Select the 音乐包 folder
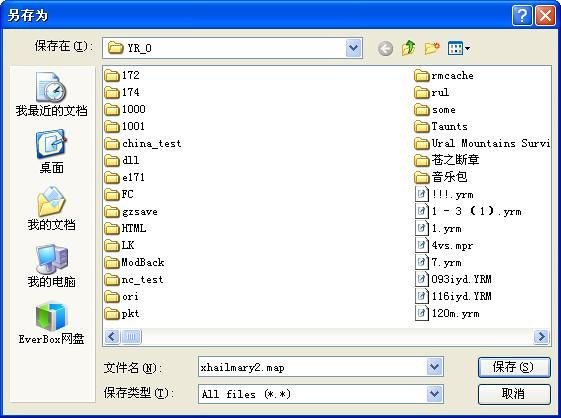 click(x=441, y=178)
